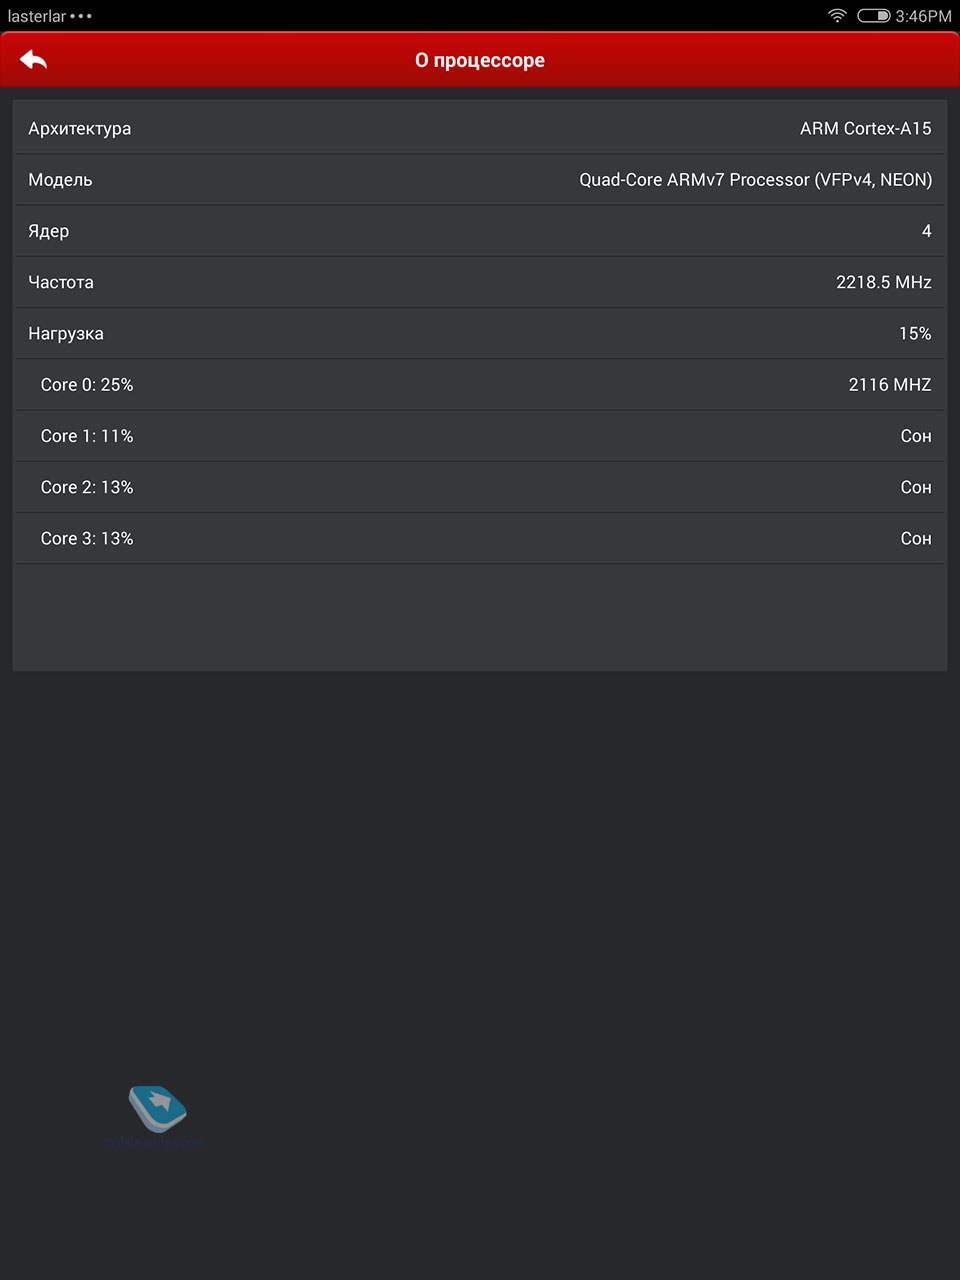Image resolution: width=960 pixels, height=1280 pixels.
Task: Tap the О процессоре title
Action: [x=480, y=60]
